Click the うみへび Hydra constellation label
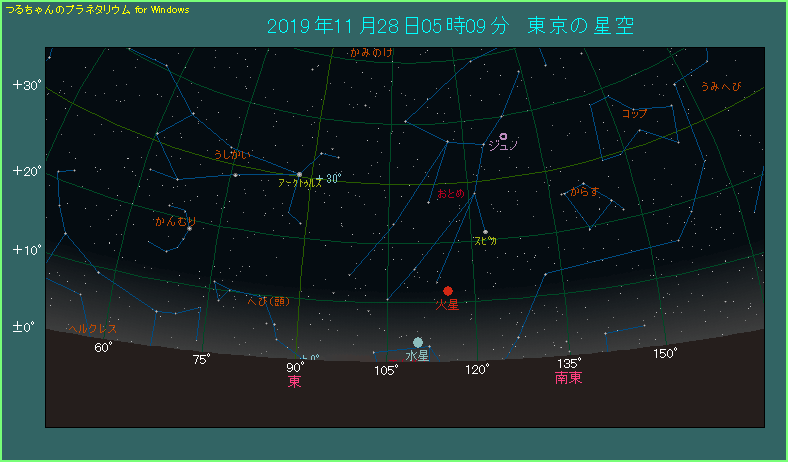The height and width of the screenshot is (462, 788). tap(721, 87)
